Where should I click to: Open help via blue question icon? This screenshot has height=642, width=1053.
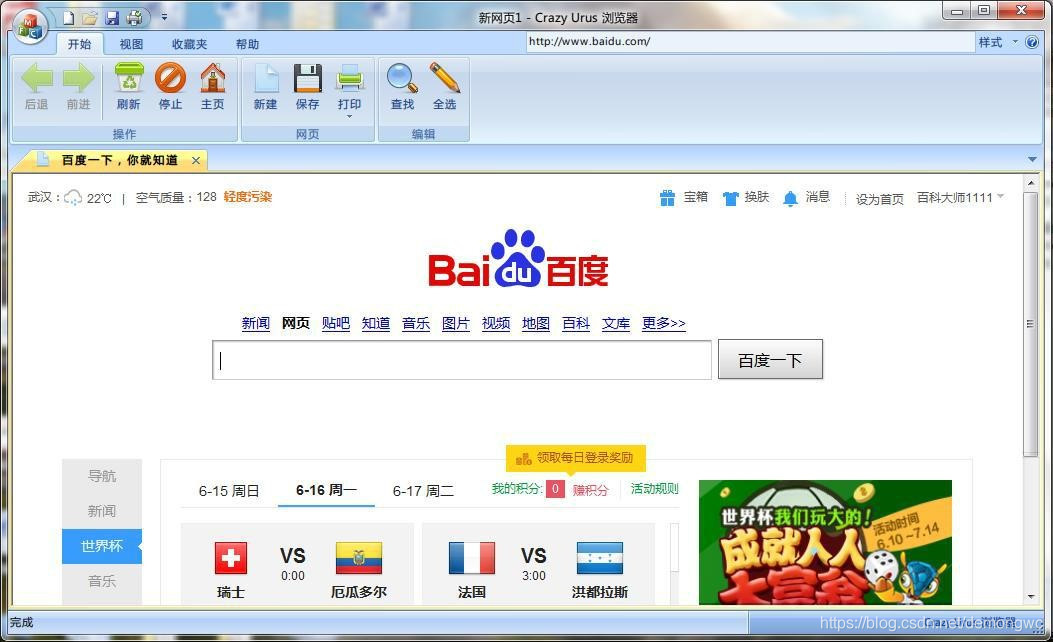(1032, 42)
